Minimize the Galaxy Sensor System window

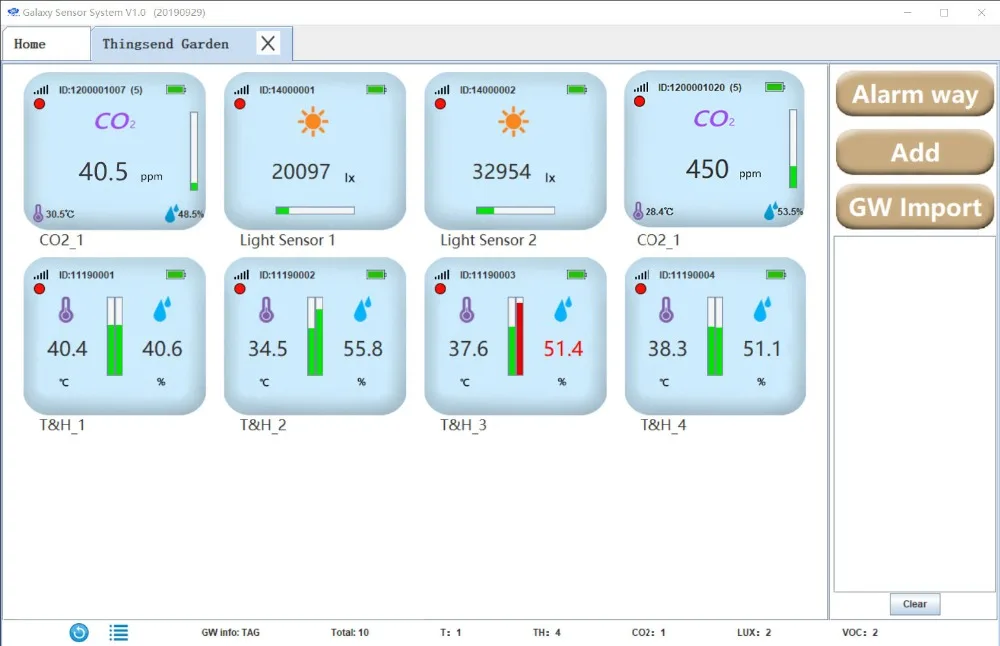point(908,12)
